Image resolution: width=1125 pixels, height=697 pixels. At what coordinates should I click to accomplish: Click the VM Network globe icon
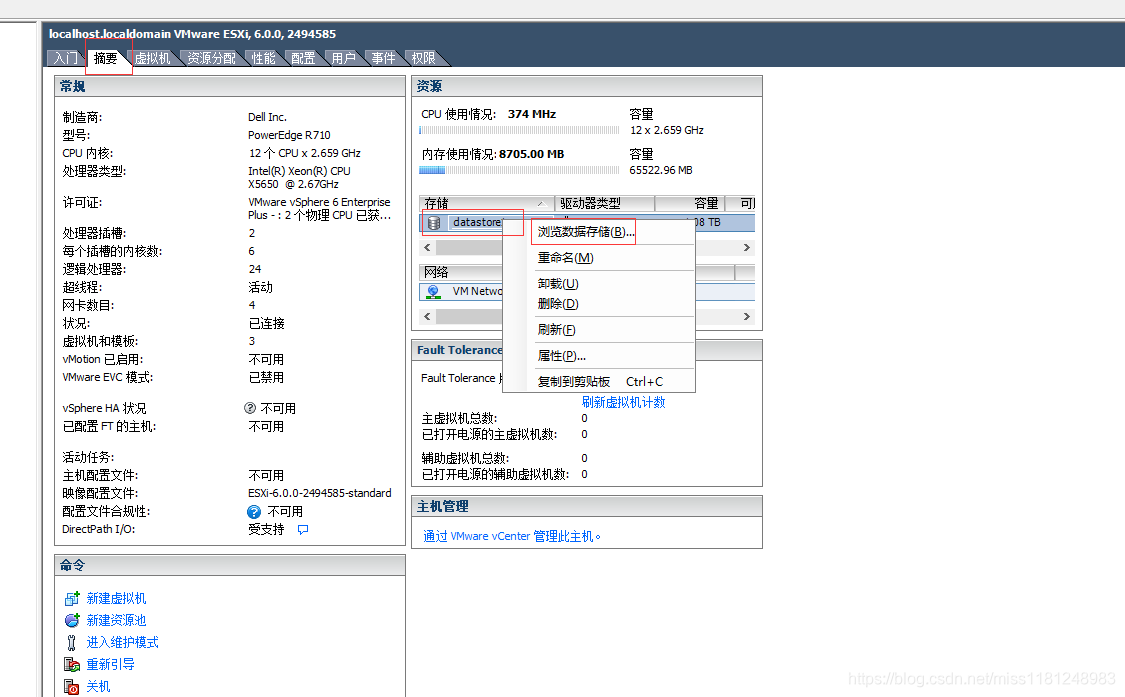(433, 291)
